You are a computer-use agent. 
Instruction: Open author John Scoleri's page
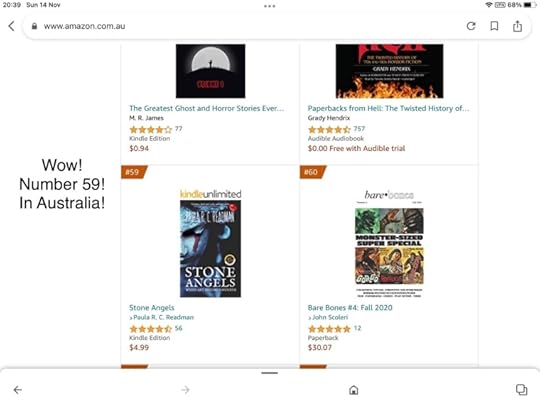pyautogui.click(x=330, y=317)
